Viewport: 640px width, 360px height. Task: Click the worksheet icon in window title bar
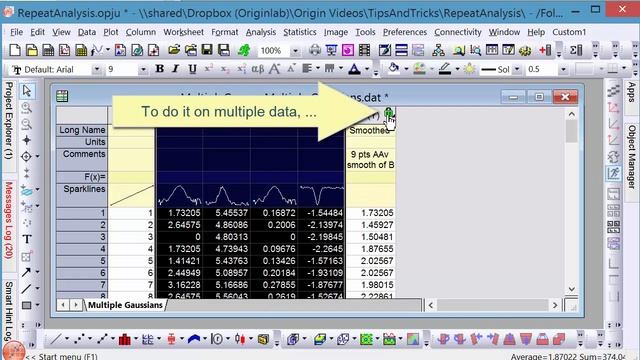tap(62, 96)
